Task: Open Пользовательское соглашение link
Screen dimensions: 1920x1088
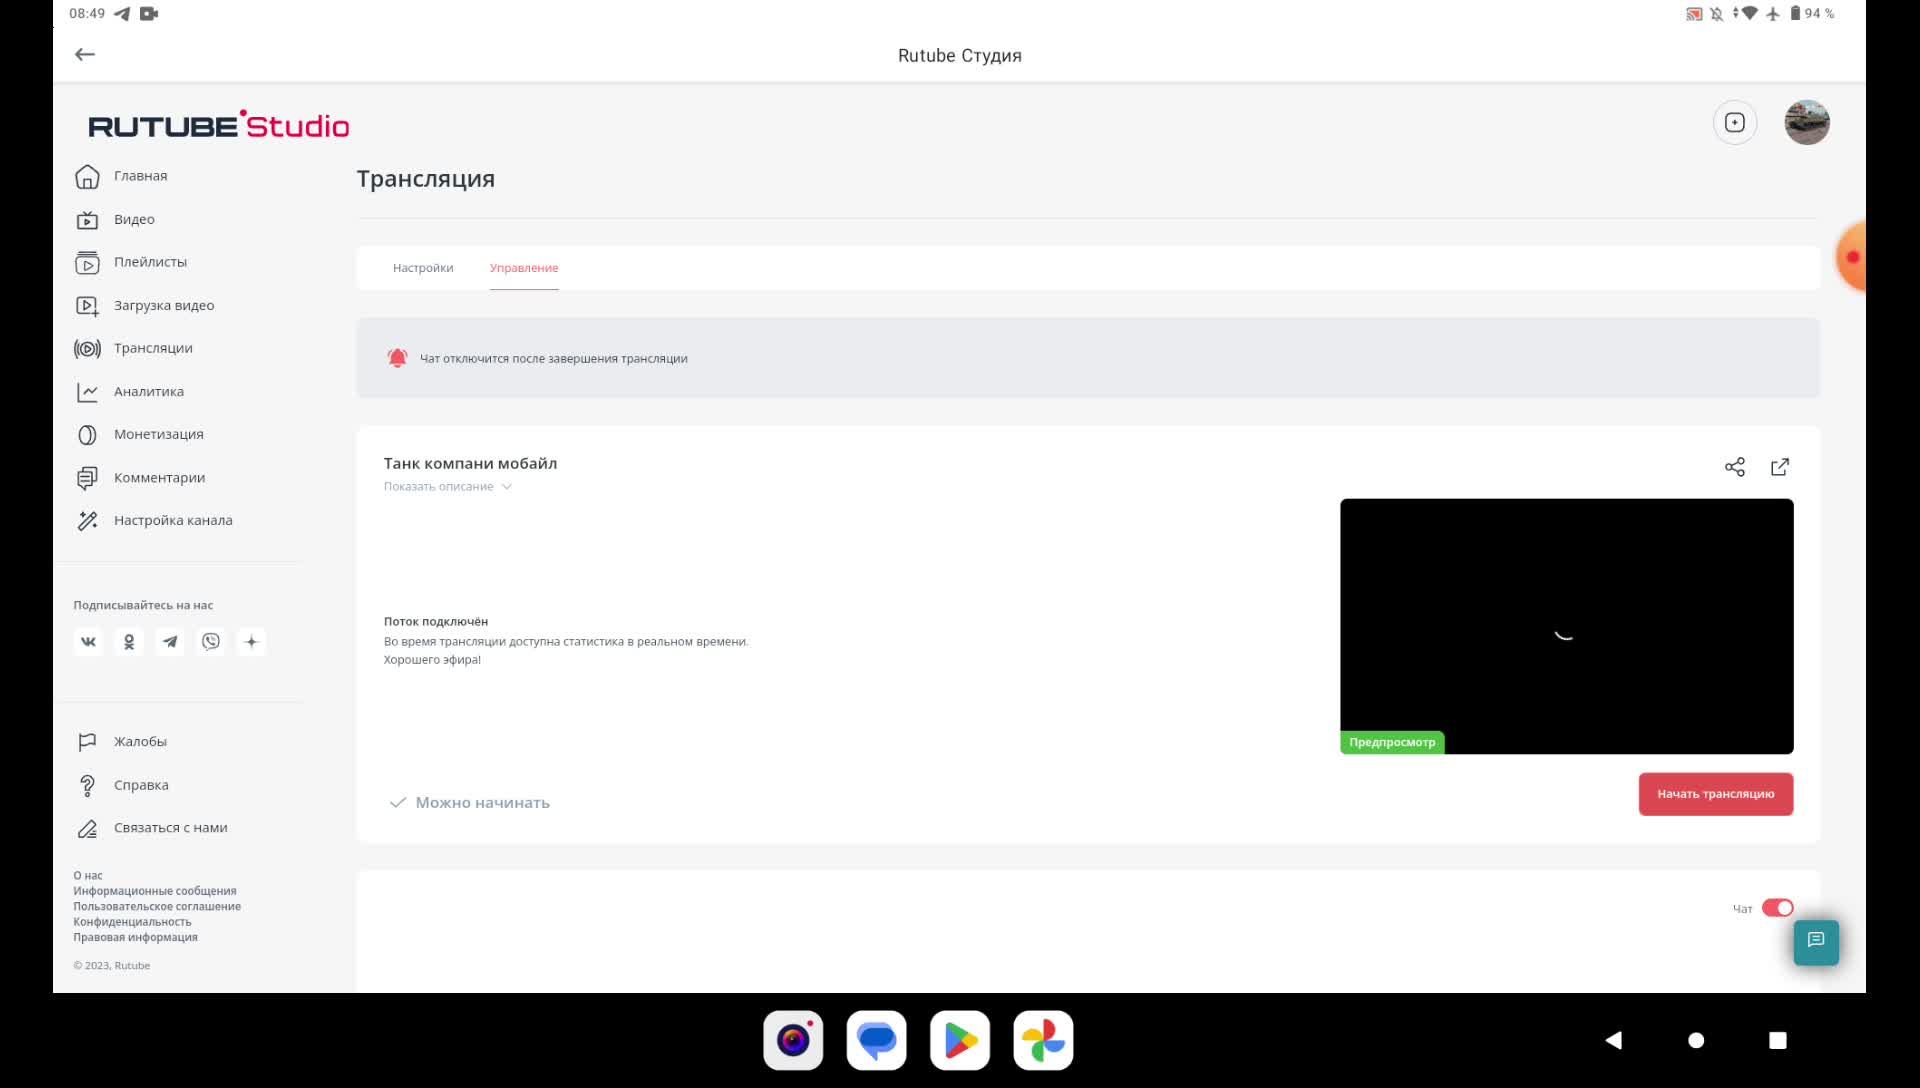Action: click(157, 907)
